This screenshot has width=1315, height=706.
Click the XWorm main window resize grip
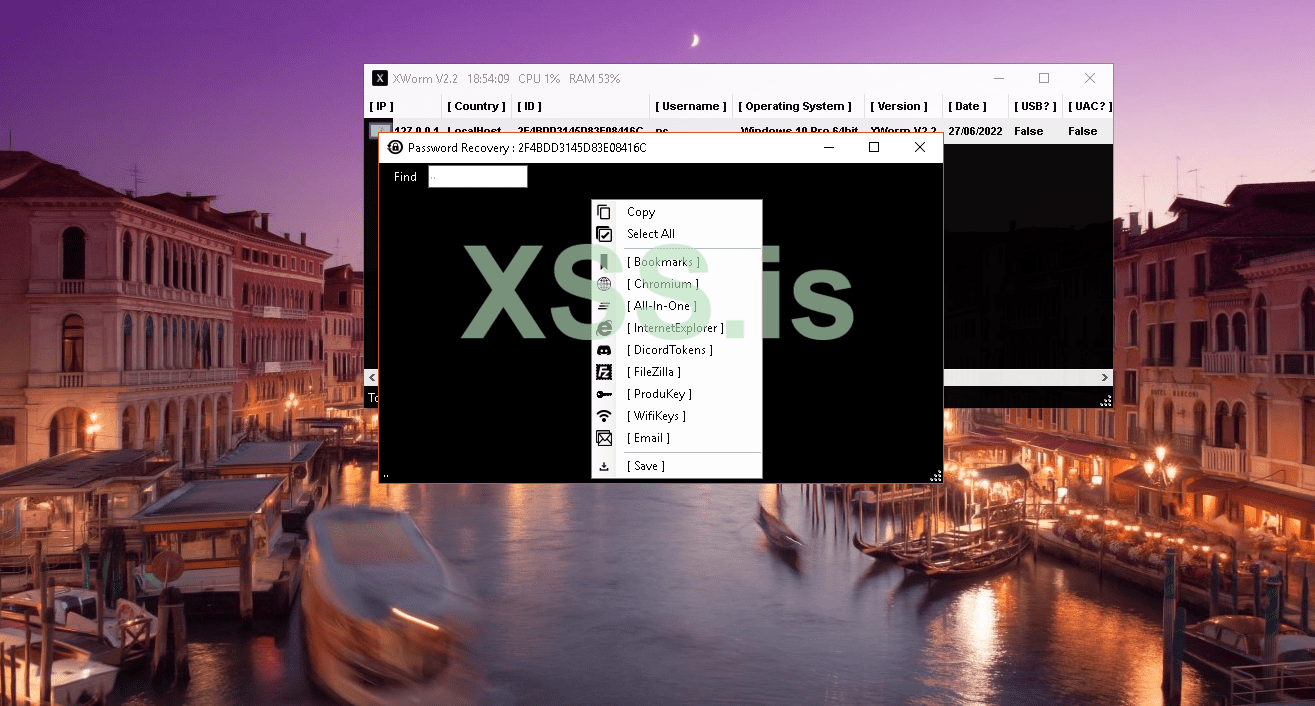point(1106,400)
